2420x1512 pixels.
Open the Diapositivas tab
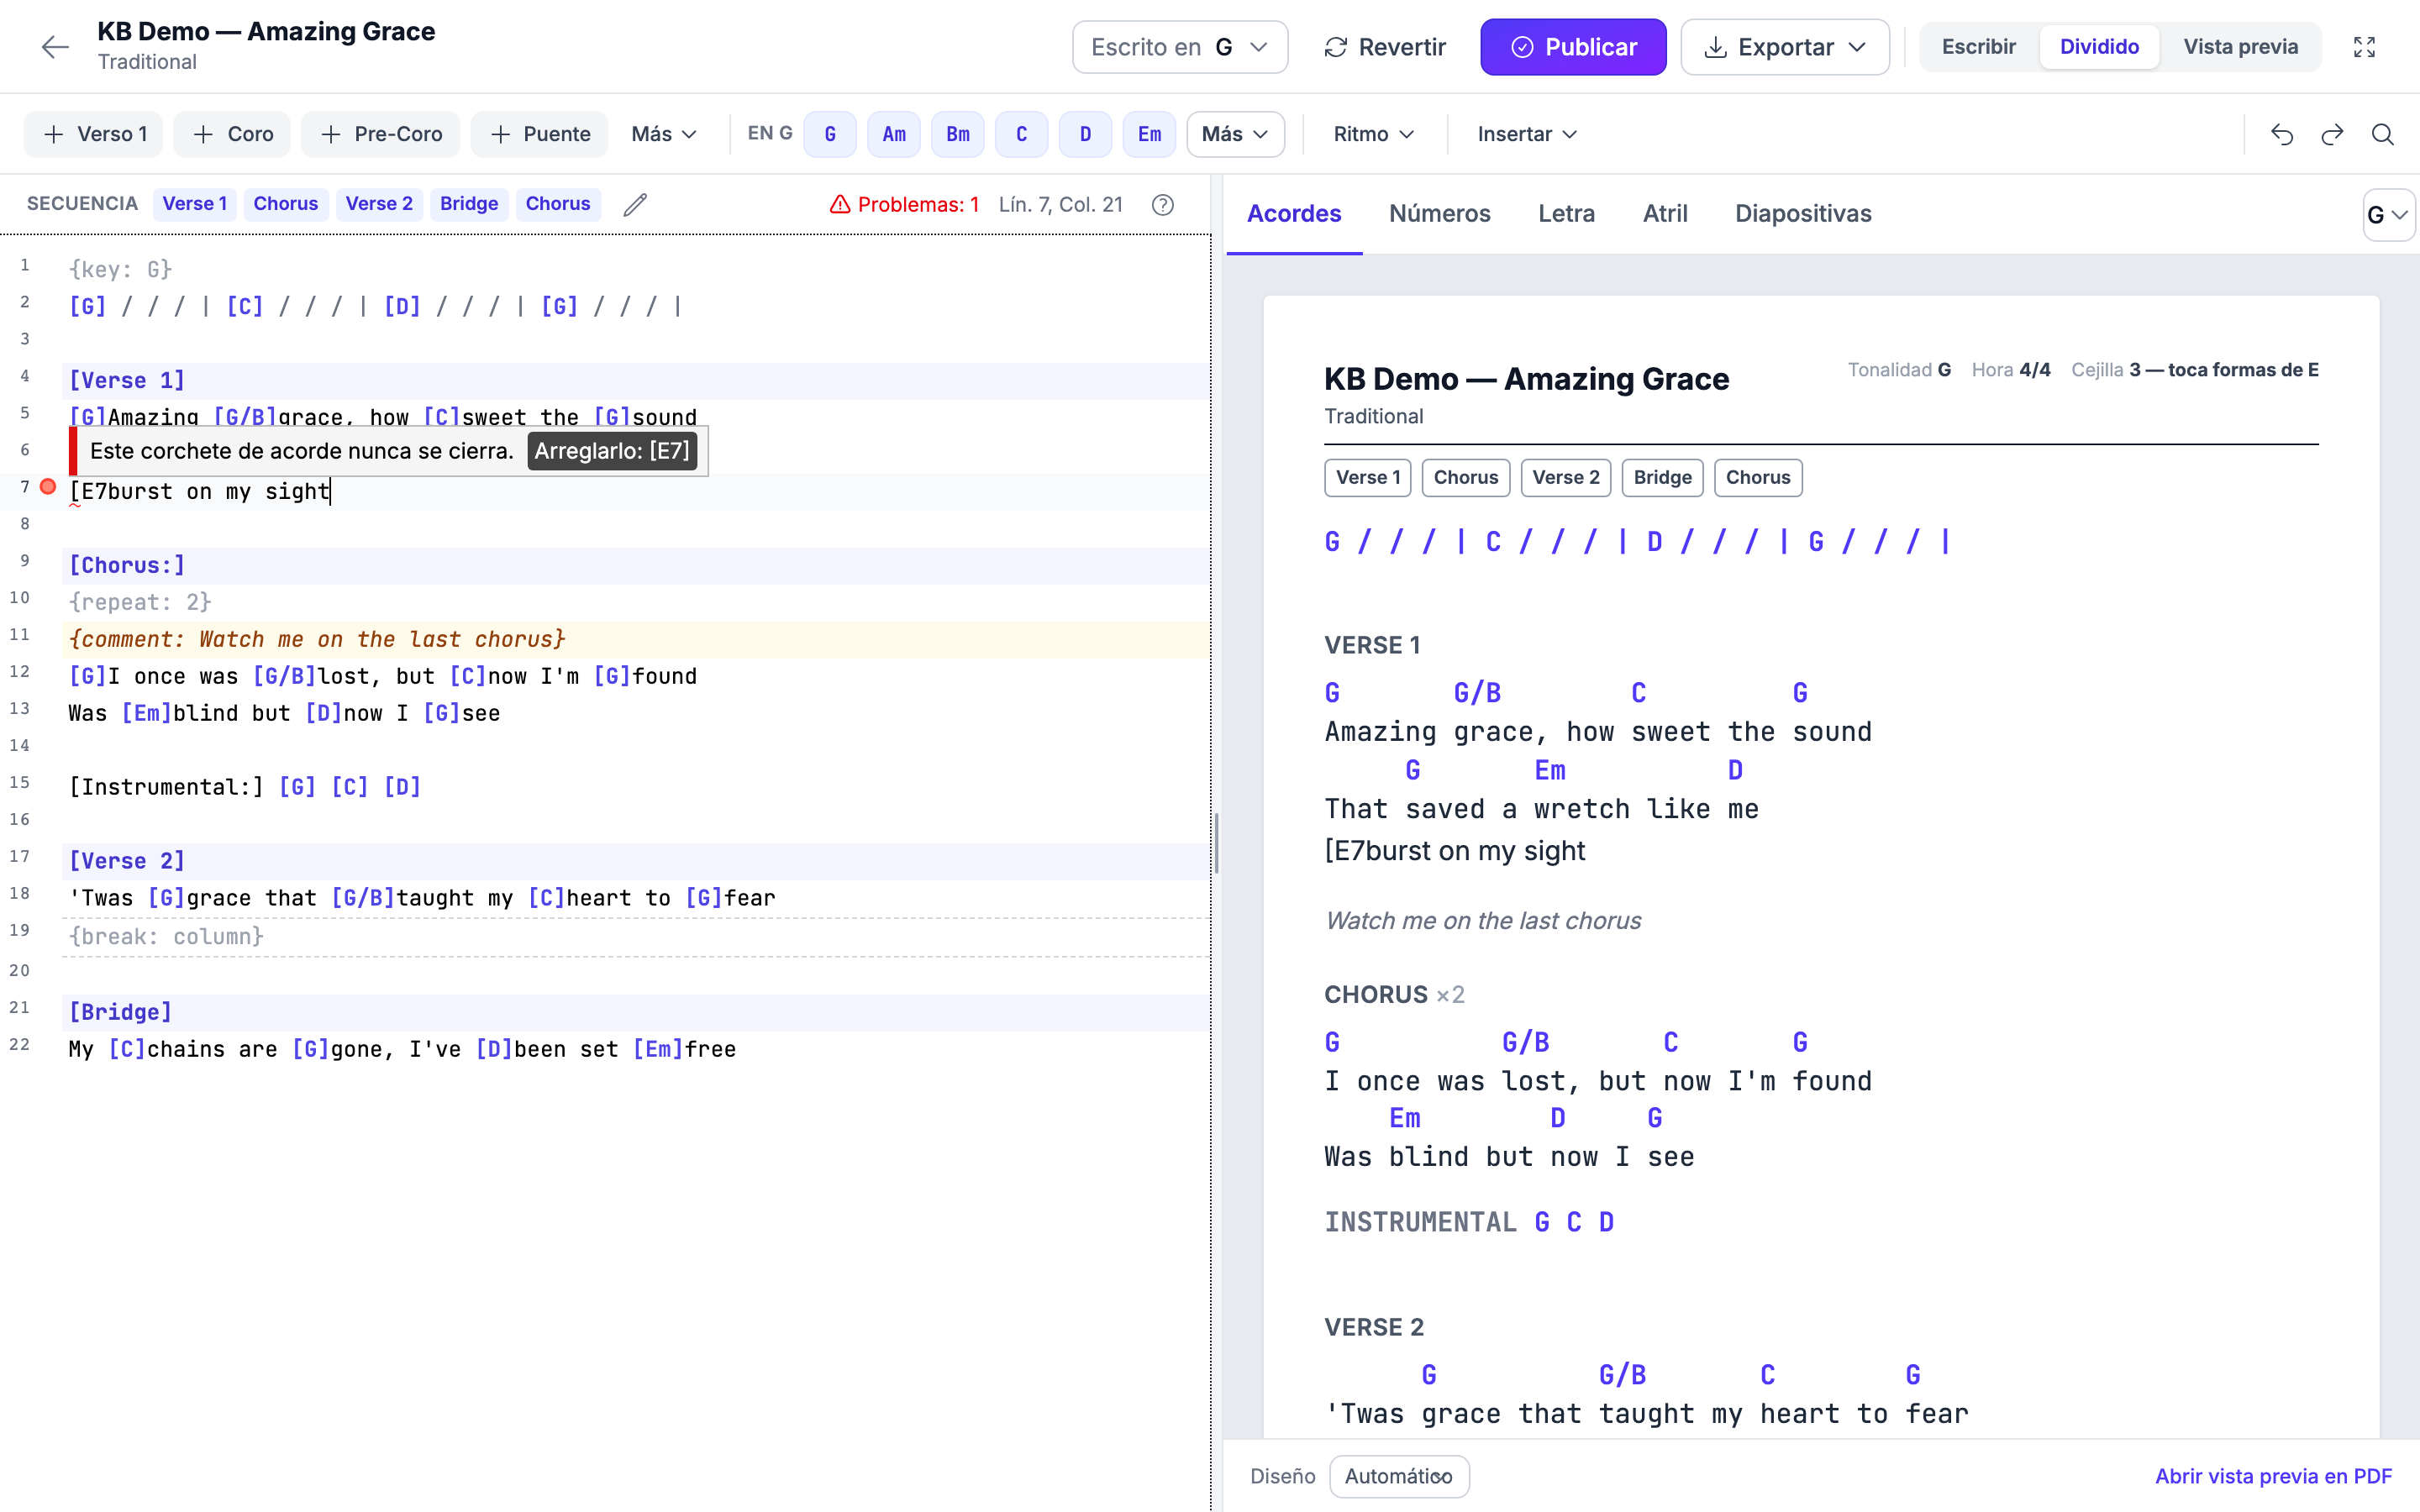(1803, 213)
